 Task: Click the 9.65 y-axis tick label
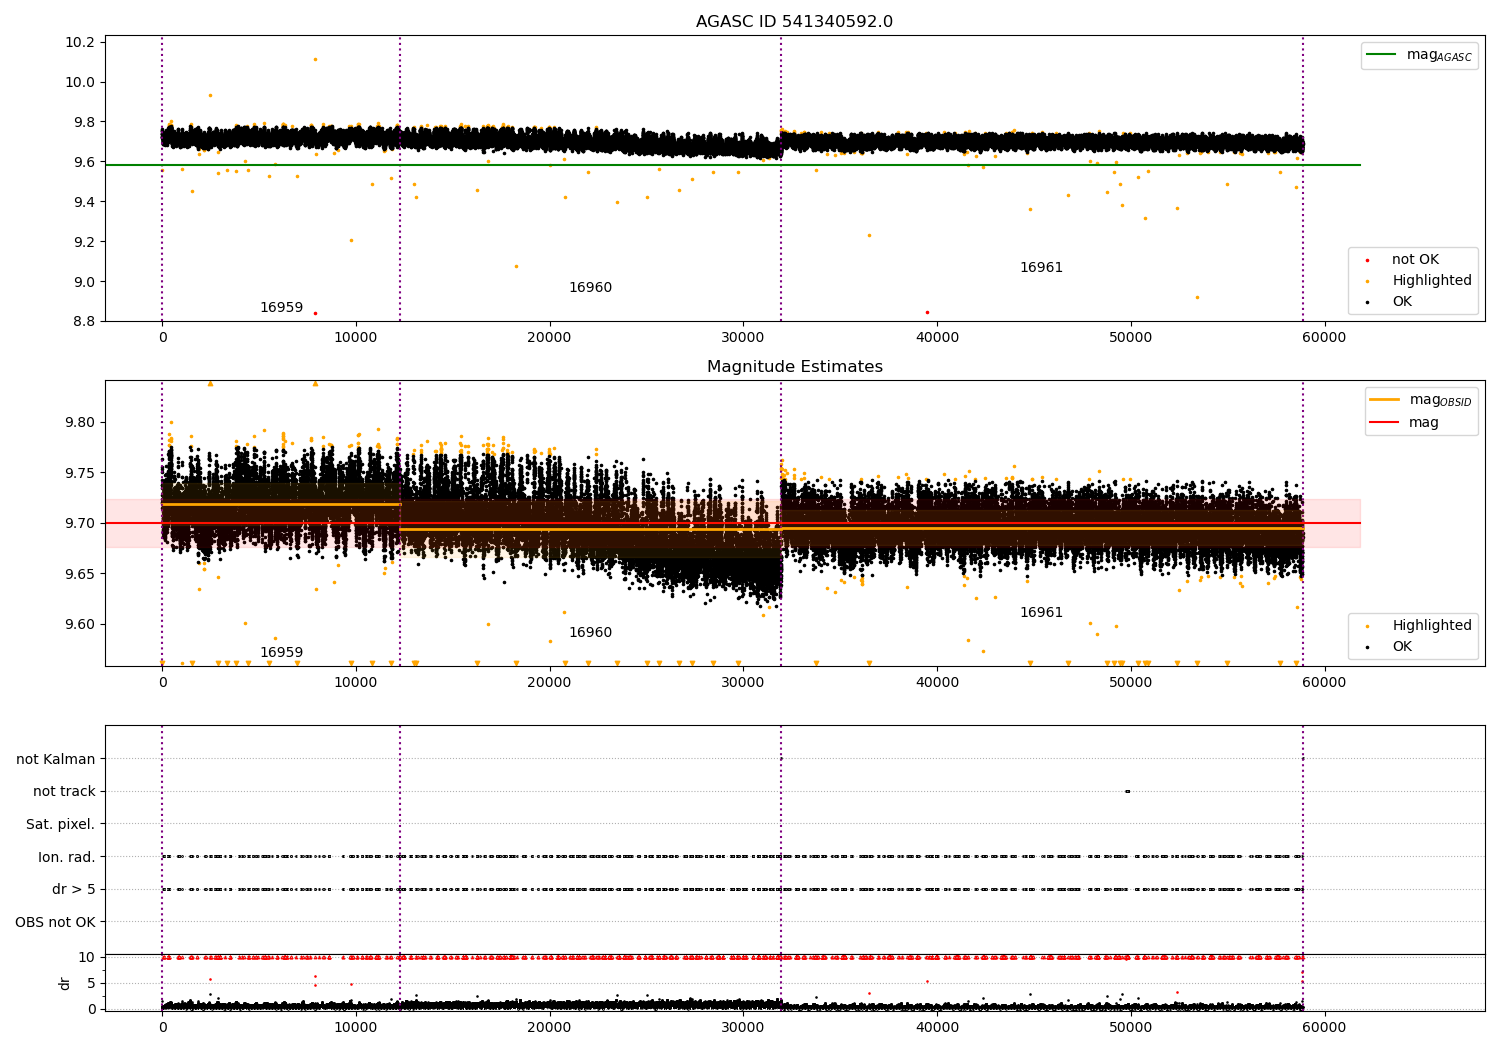click(80, 574)
